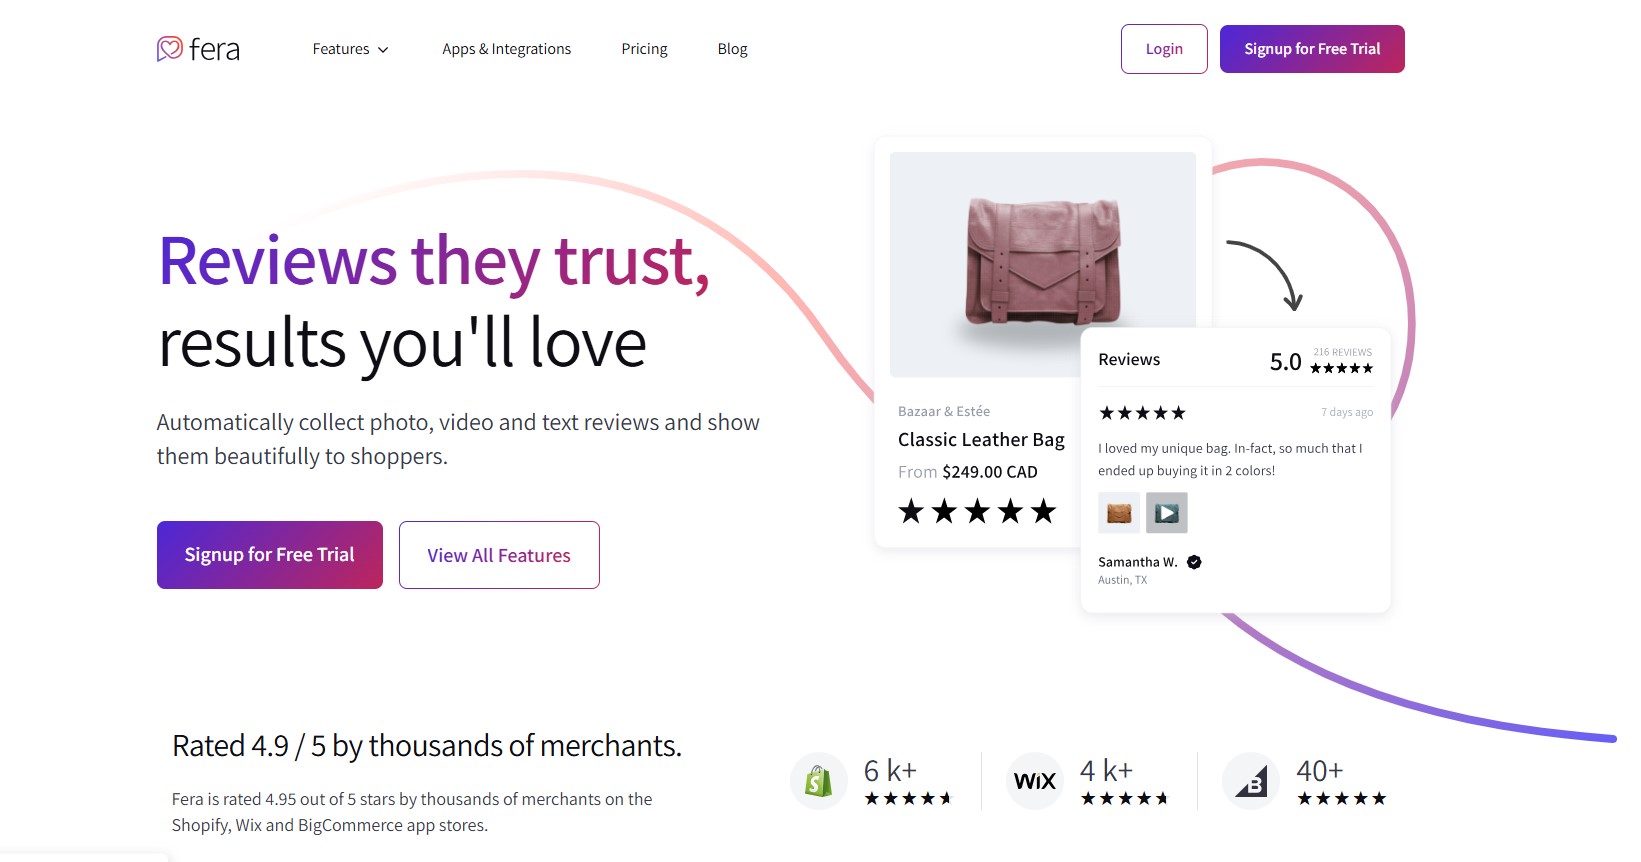
Task: Click the 5.0 rating stars in Reviews
Action: point(1342,368)
